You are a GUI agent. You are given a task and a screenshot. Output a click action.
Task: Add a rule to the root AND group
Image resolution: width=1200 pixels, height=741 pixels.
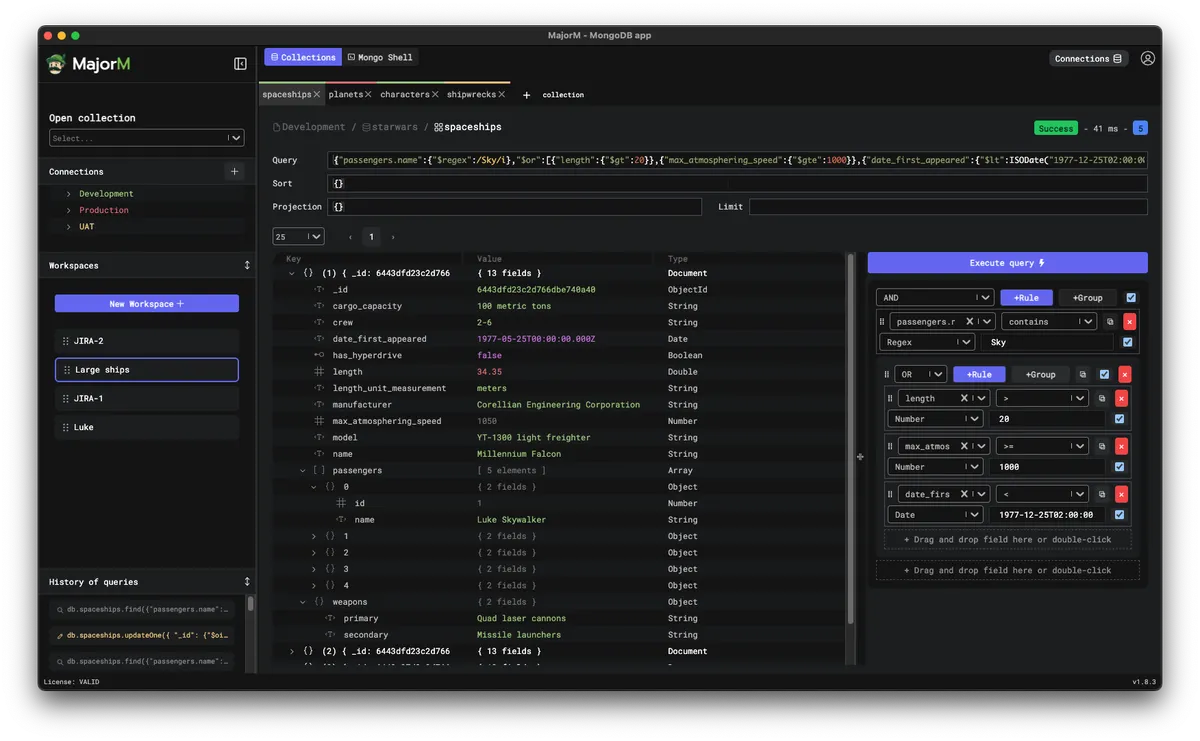click(x=1025, y=297)
